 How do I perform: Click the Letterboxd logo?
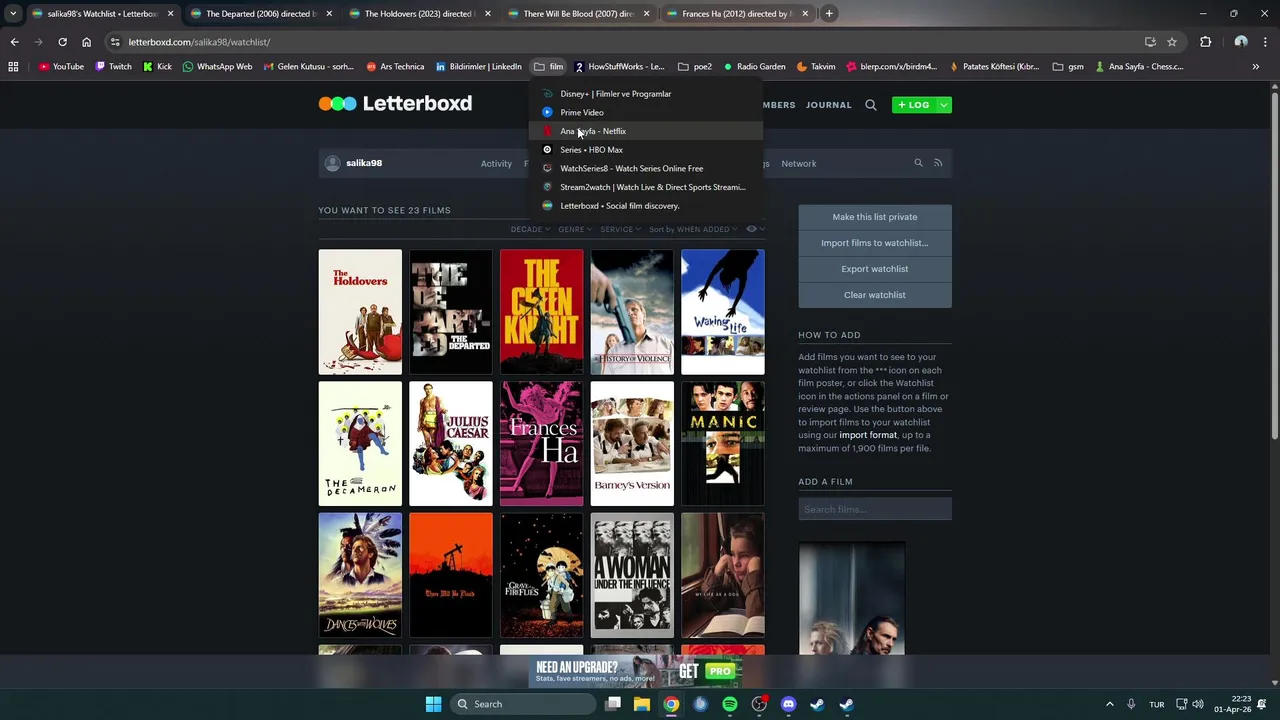[x=395, y=103]
